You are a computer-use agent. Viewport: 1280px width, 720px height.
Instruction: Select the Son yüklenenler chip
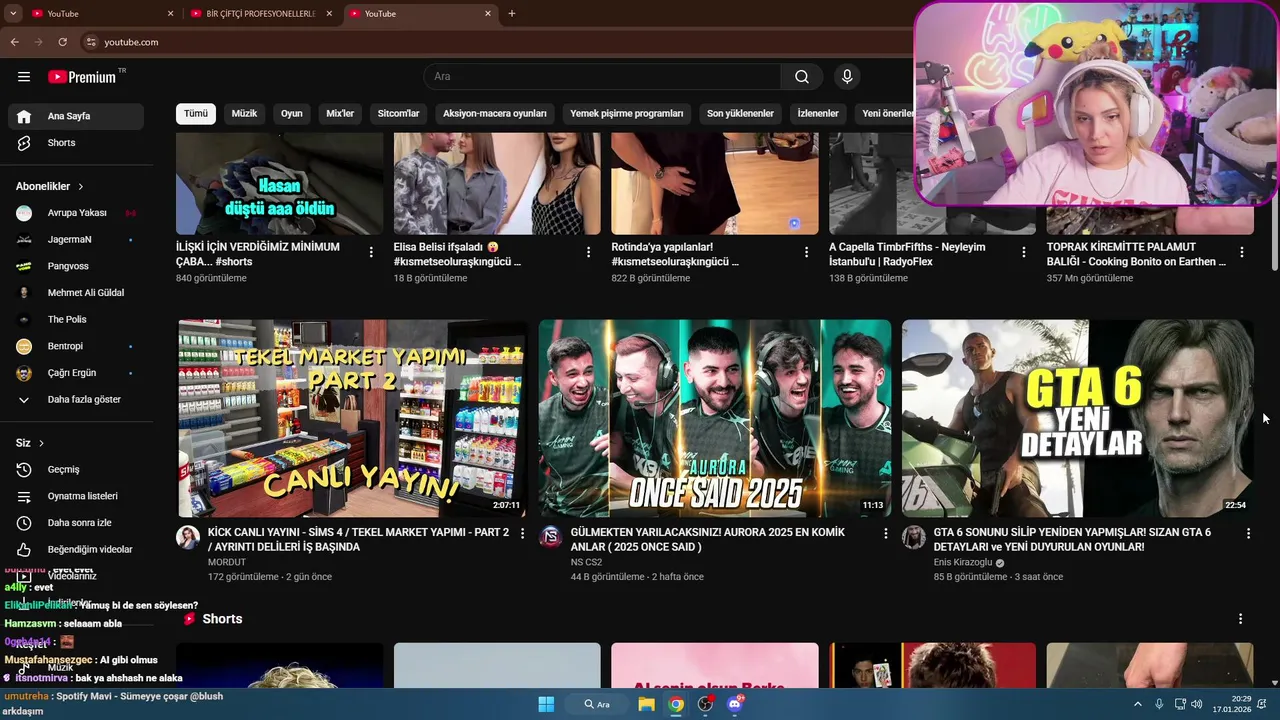click(740, 114)
